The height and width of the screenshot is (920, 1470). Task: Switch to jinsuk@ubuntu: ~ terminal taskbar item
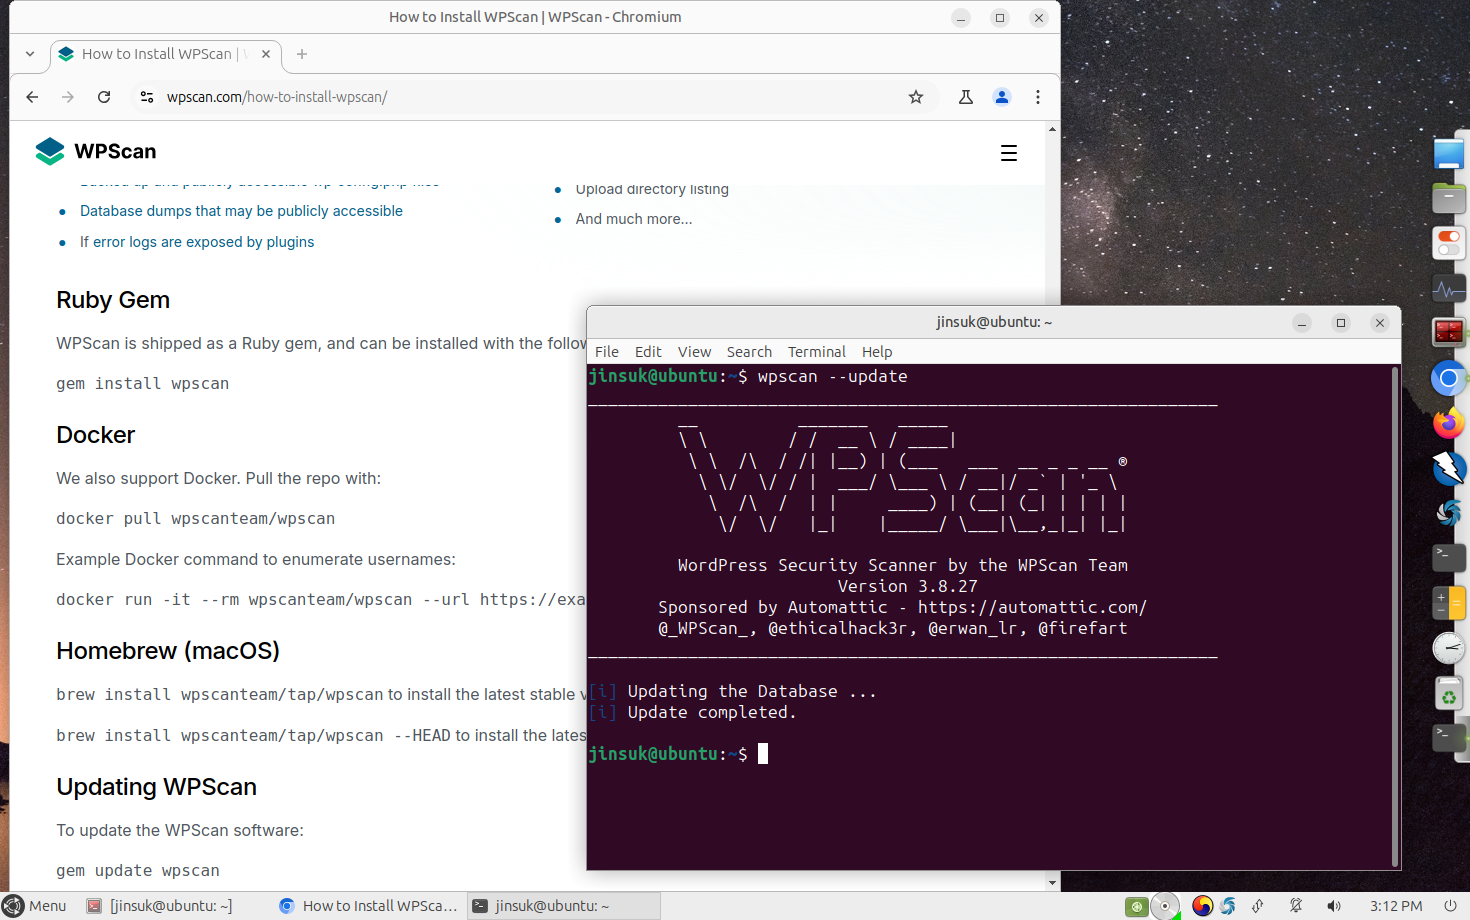pos(565,906)
